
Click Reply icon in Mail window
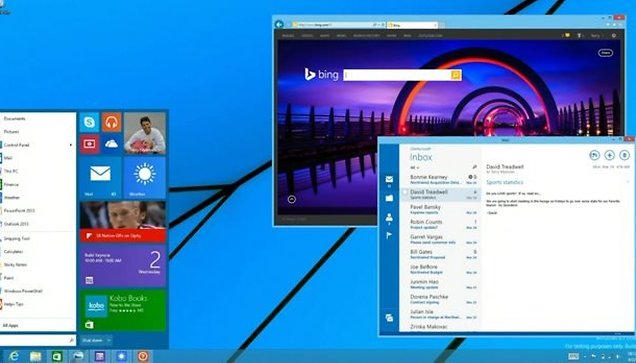tap(594, 155)
